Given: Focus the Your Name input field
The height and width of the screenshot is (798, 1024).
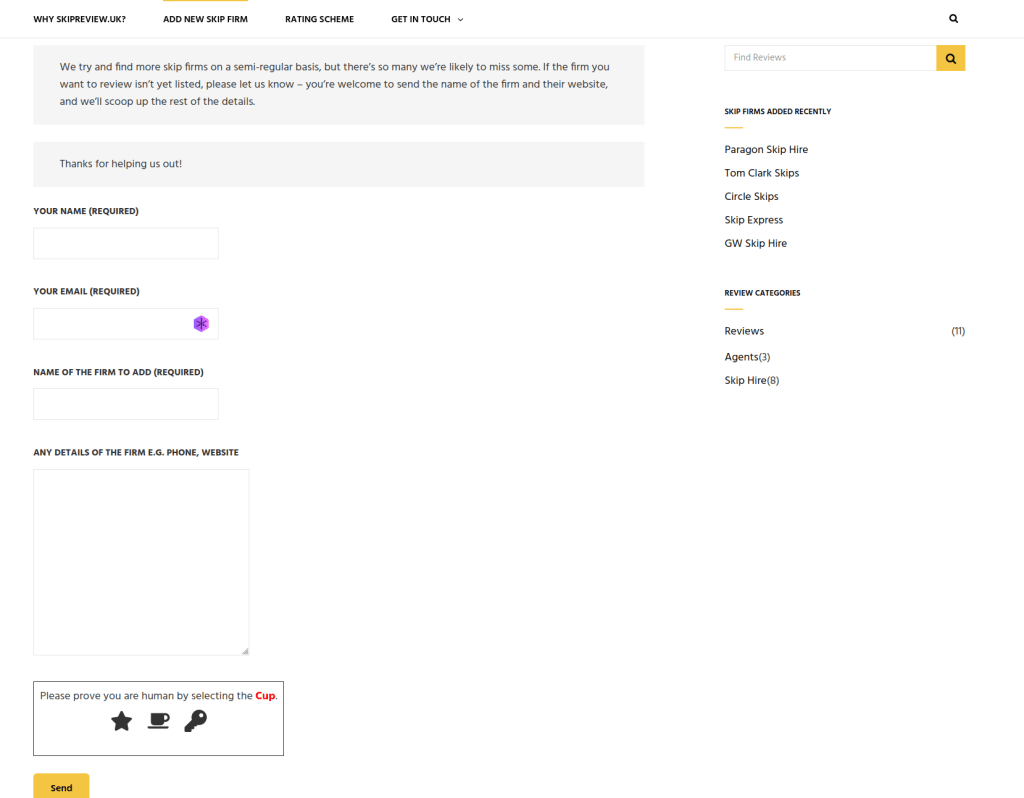Looking at the screenshot, I should pos(126,244).
